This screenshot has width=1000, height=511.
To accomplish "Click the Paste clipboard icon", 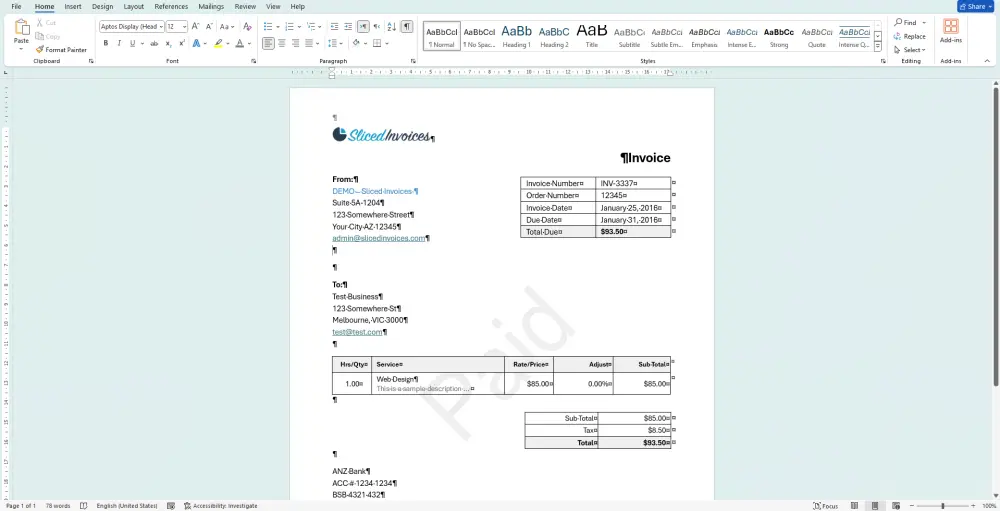I will click(22, 27).
